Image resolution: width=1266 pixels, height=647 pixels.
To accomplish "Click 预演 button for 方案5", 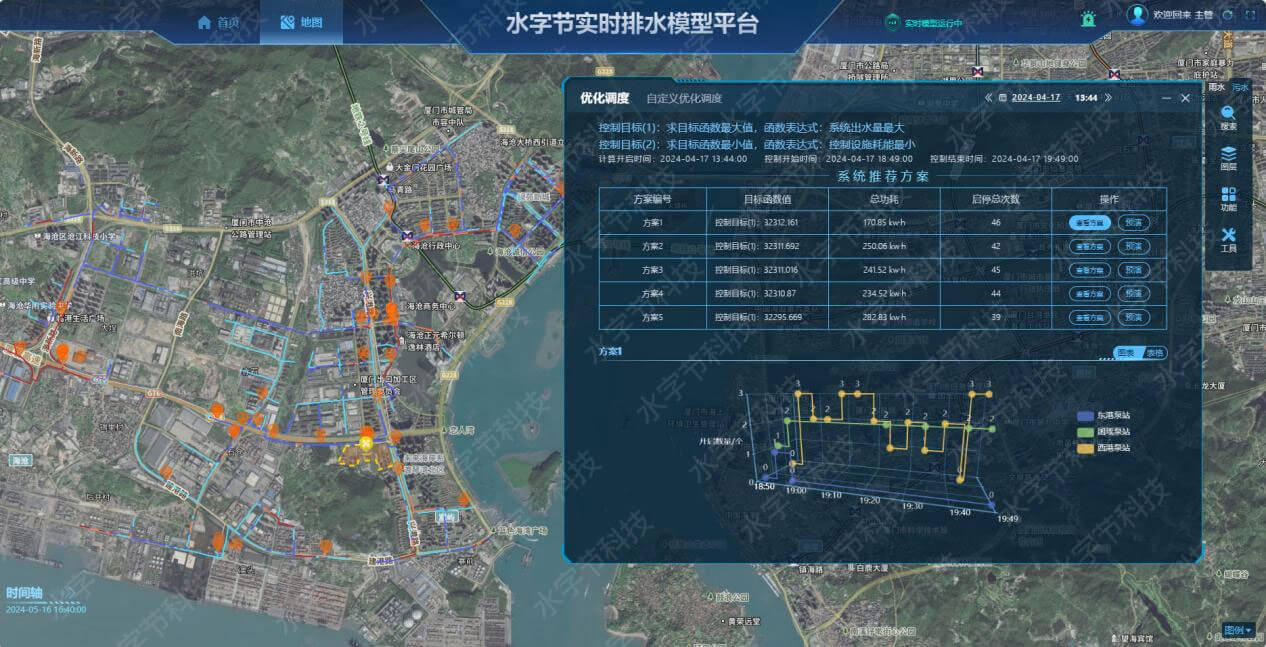I will tap(1133, 318).
